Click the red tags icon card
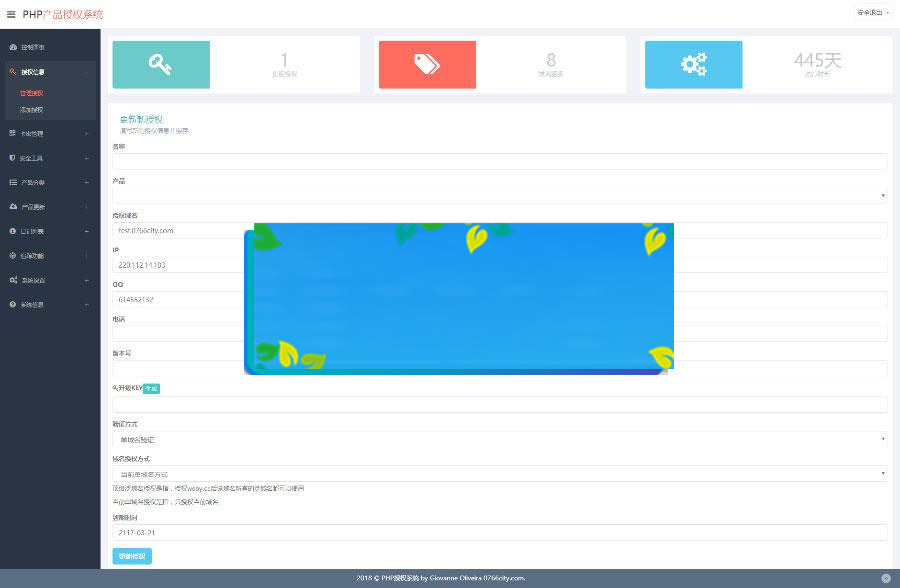The width and height of the screenshot is (900, 588). tap(427, 64)
